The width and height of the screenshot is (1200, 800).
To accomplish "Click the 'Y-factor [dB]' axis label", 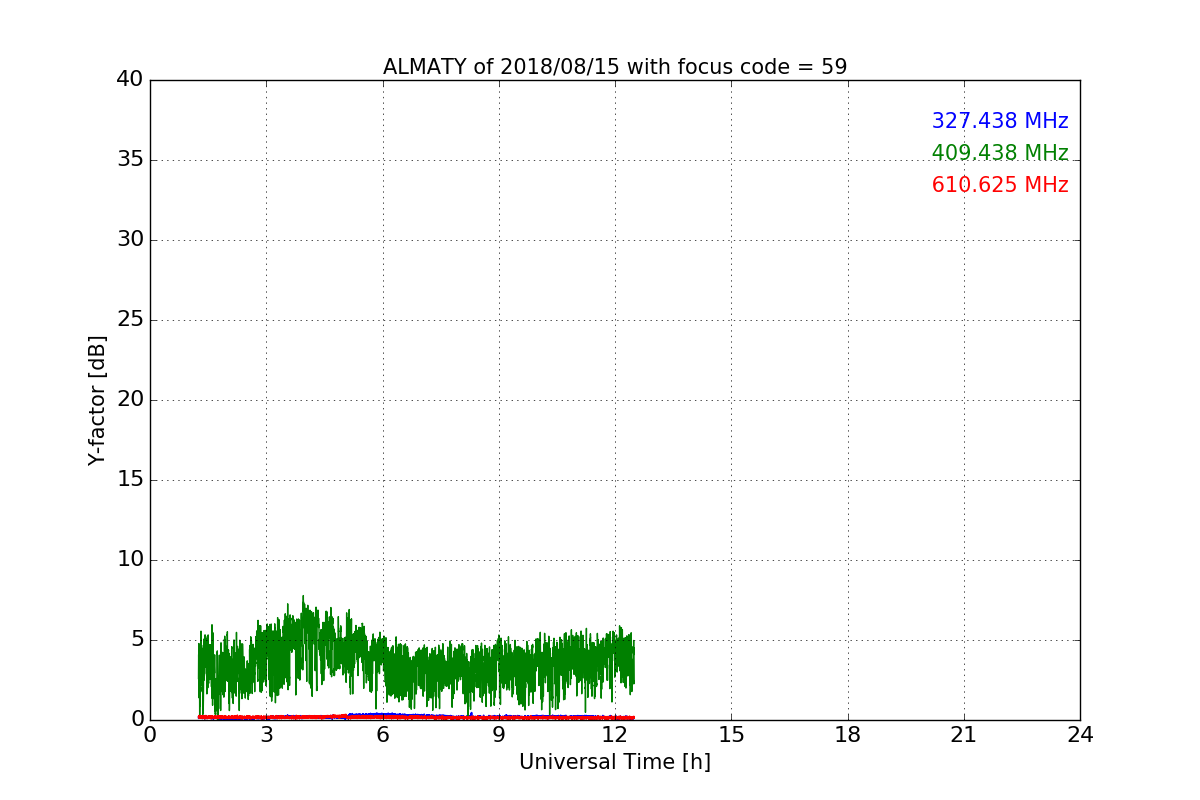I will [97, 400].
